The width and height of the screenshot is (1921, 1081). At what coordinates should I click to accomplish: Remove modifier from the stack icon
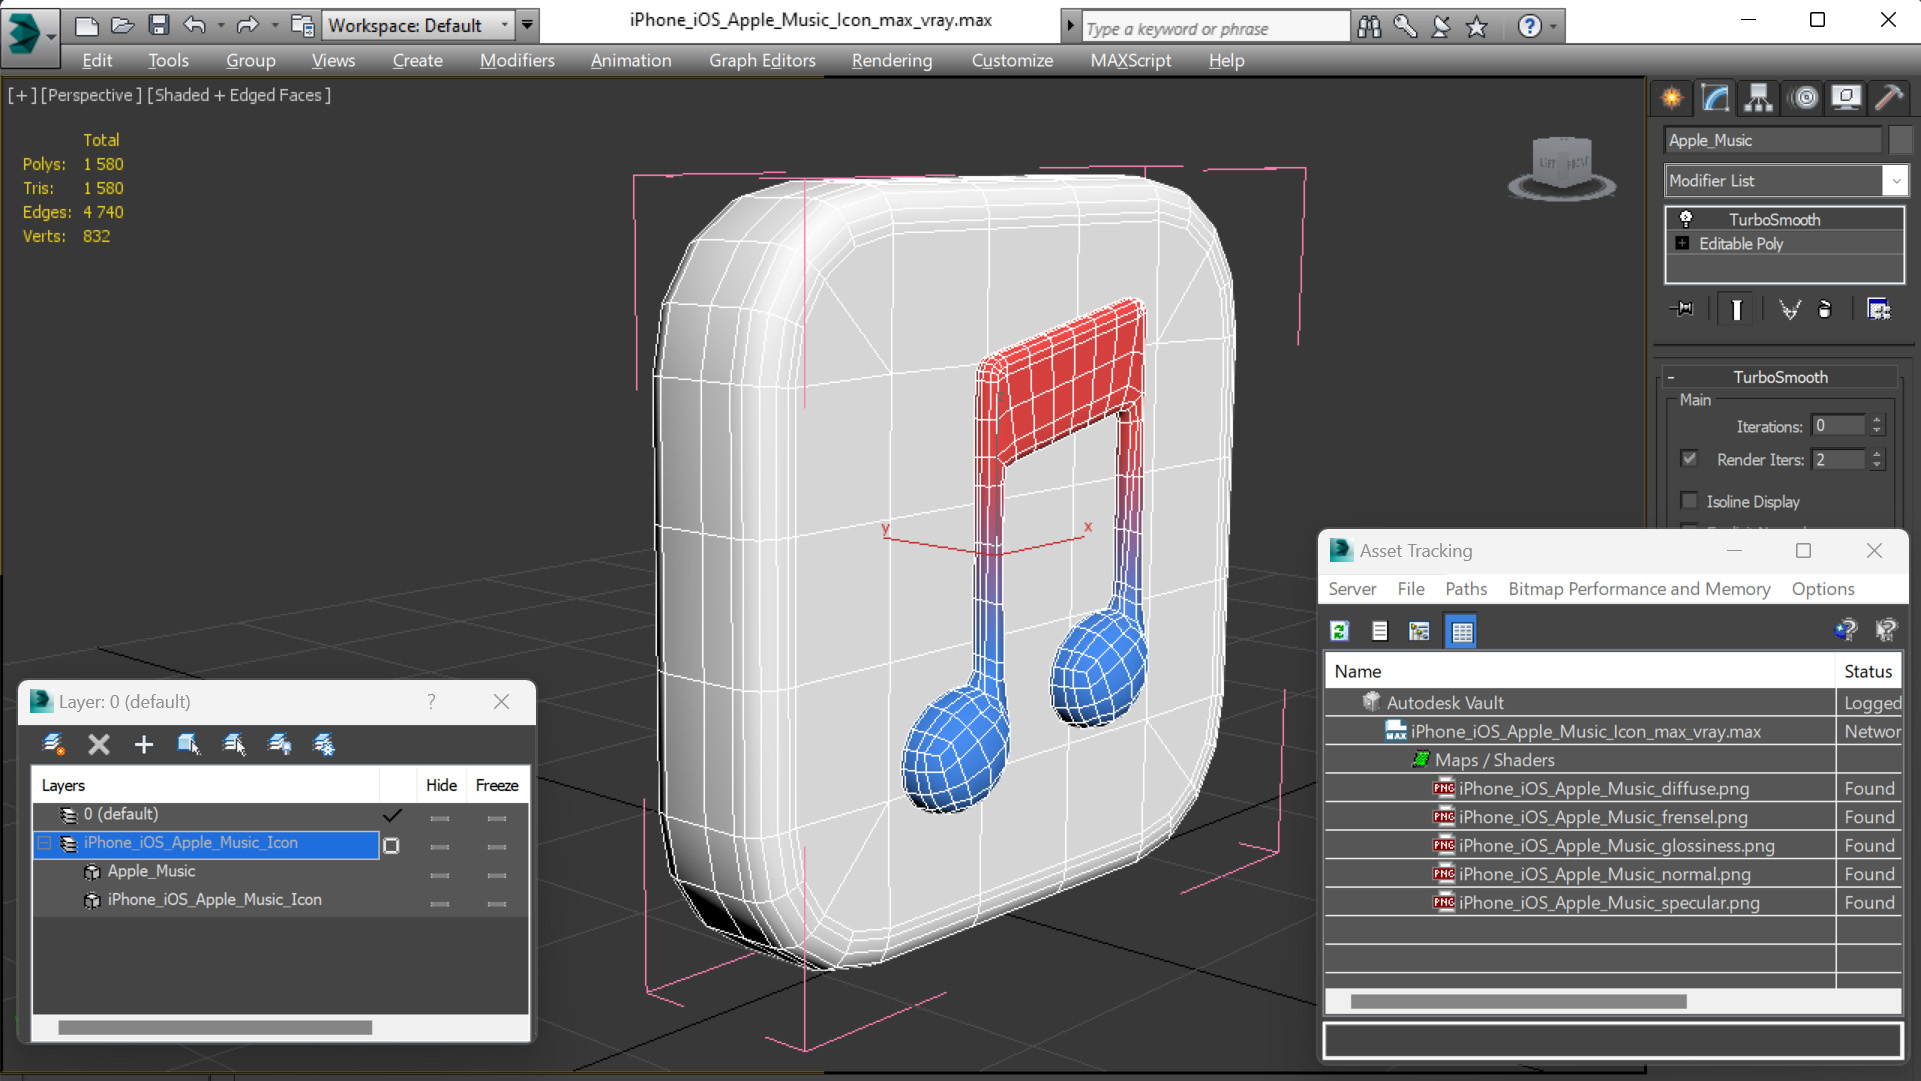[1825, 309]
